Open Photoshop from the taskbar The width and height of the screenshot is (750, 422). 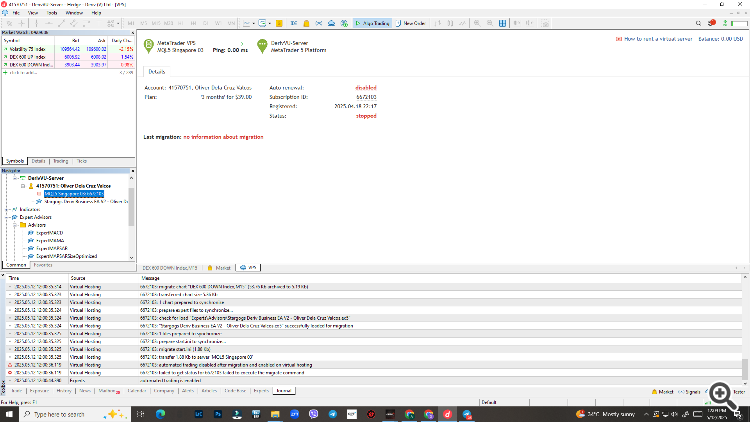coord(218,414)
